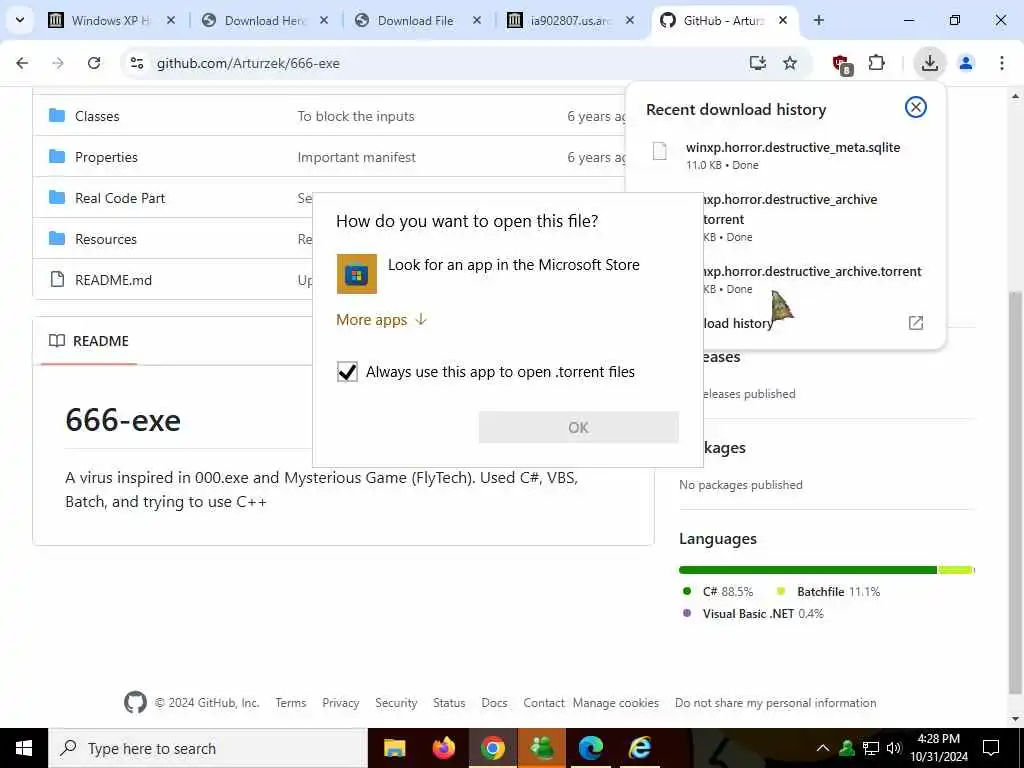Click the green C# portion of language bar
Viewport: 1024px width, 768px height.
coord(808,570)
